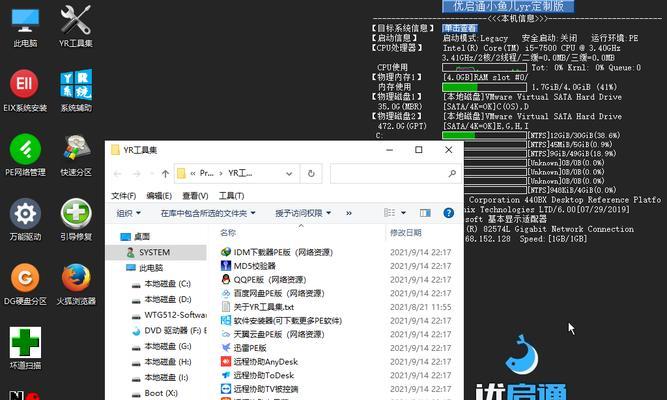Click the 内存使用 memory usage bar
This screenshot has width=667, height=400.
coord(485,87)
